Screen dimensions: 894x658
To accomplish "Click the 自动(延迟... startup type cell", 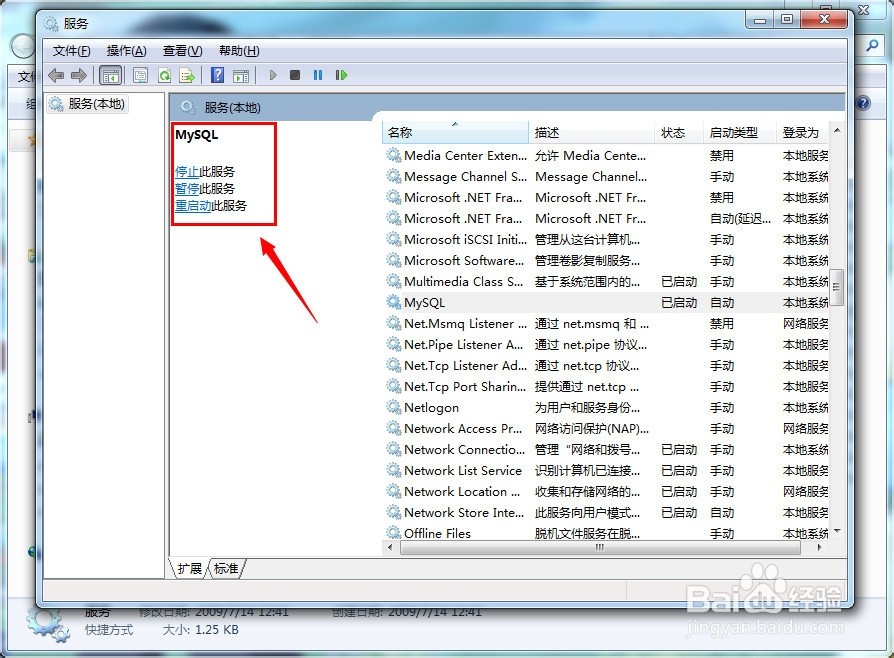I will click(x=740, y=219).
